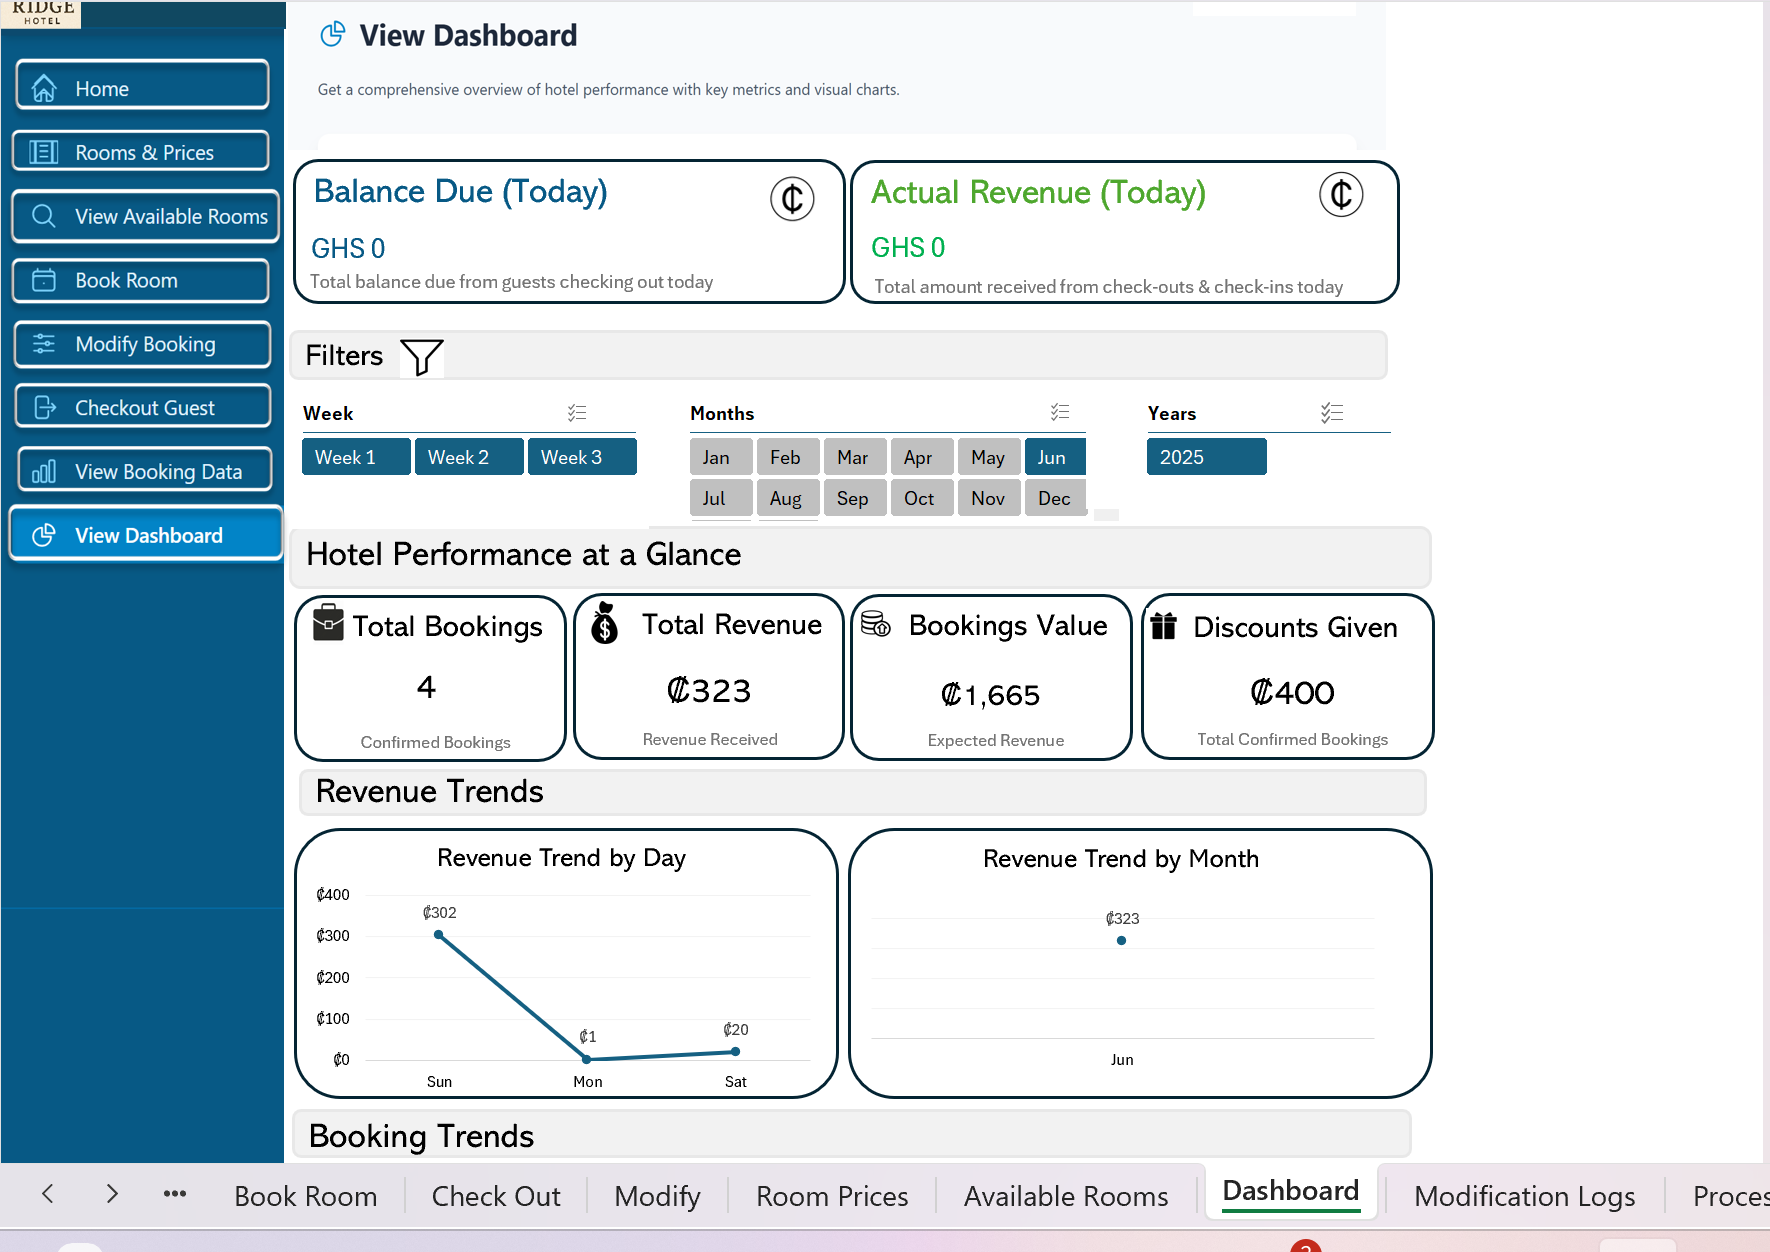Switch to the Check Out sheet tab
Viewport: 1770px width, 1252px height.
click(x=496, y=1196)
